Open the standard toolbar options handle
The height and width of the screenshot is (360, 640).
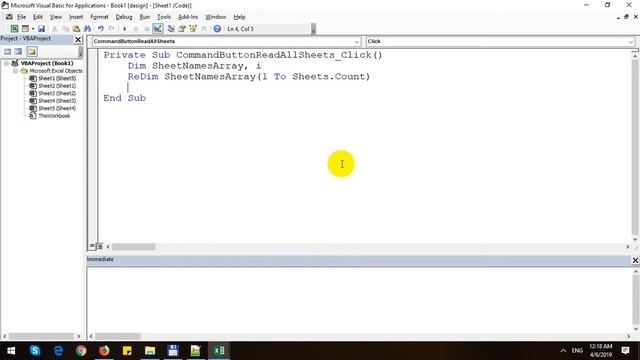(313, 29)
